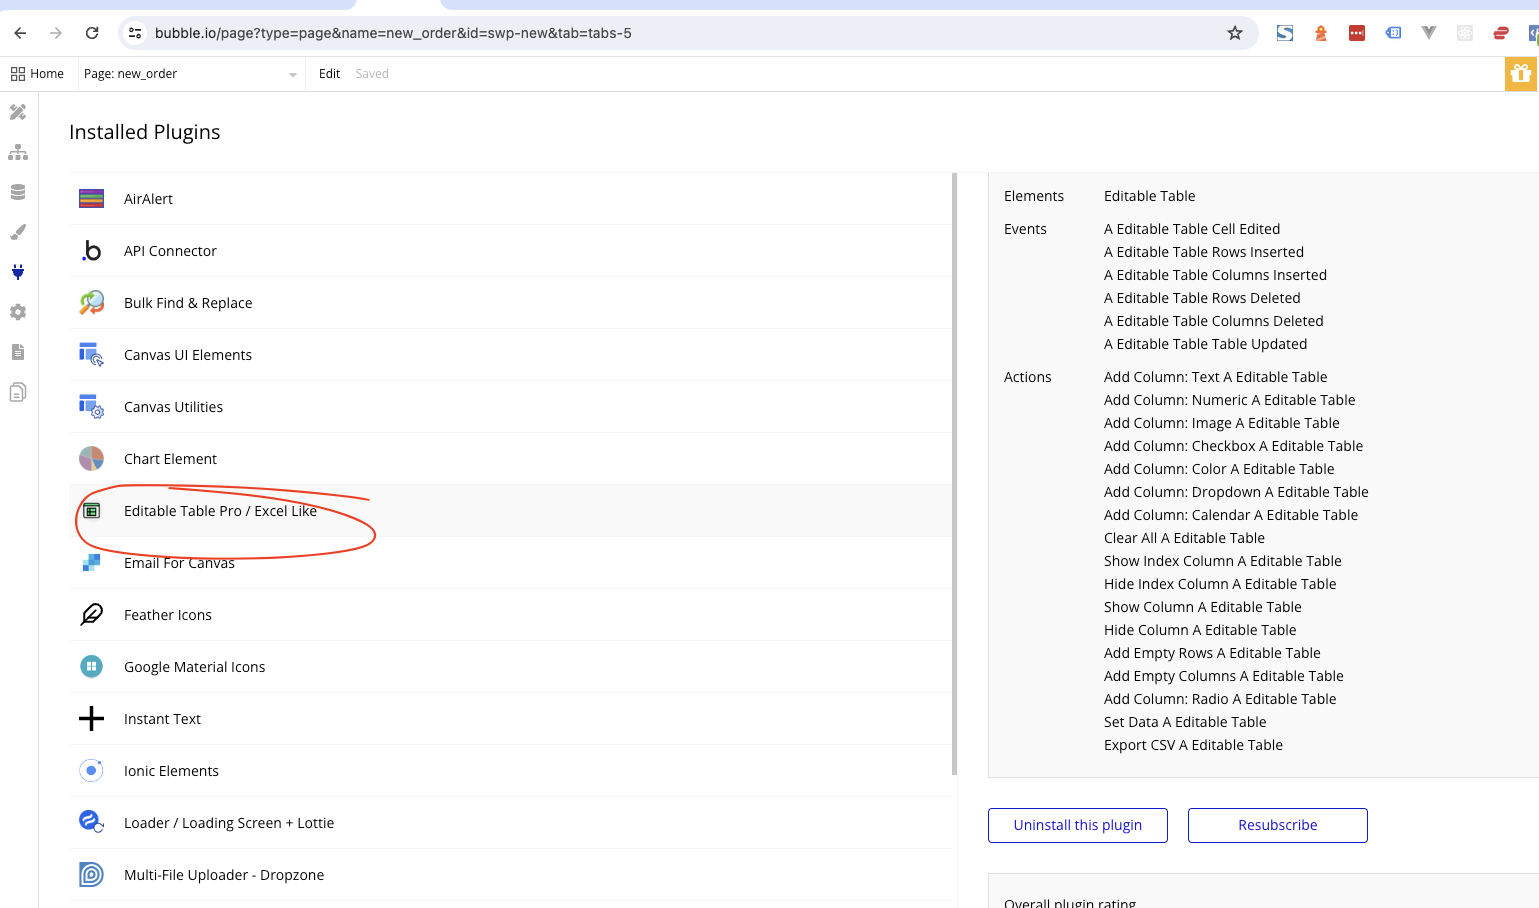Image resolution: width=1539 pixels, height=908 pixels.
Task: Select Loader / Loading Screen + Lottie
Action: [510, 823]
